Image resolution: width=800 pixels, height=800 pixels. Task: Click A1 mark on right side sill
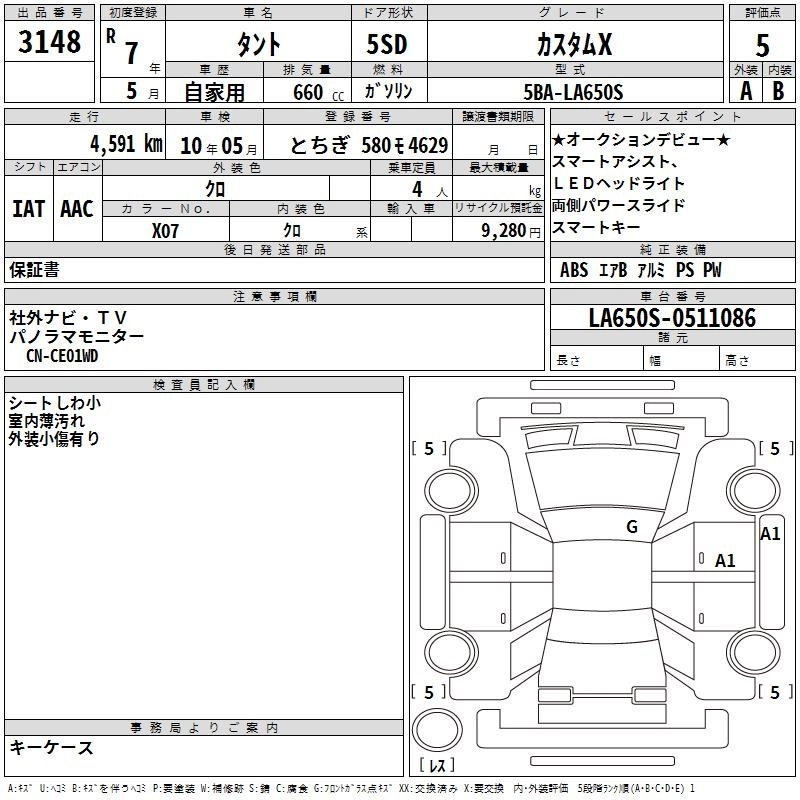770,534
